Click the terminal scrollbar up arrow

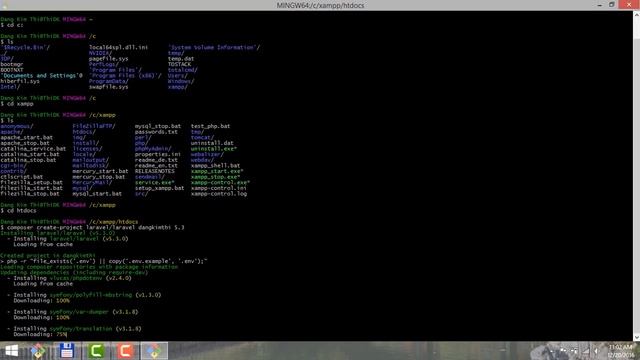tap(636, 14)
